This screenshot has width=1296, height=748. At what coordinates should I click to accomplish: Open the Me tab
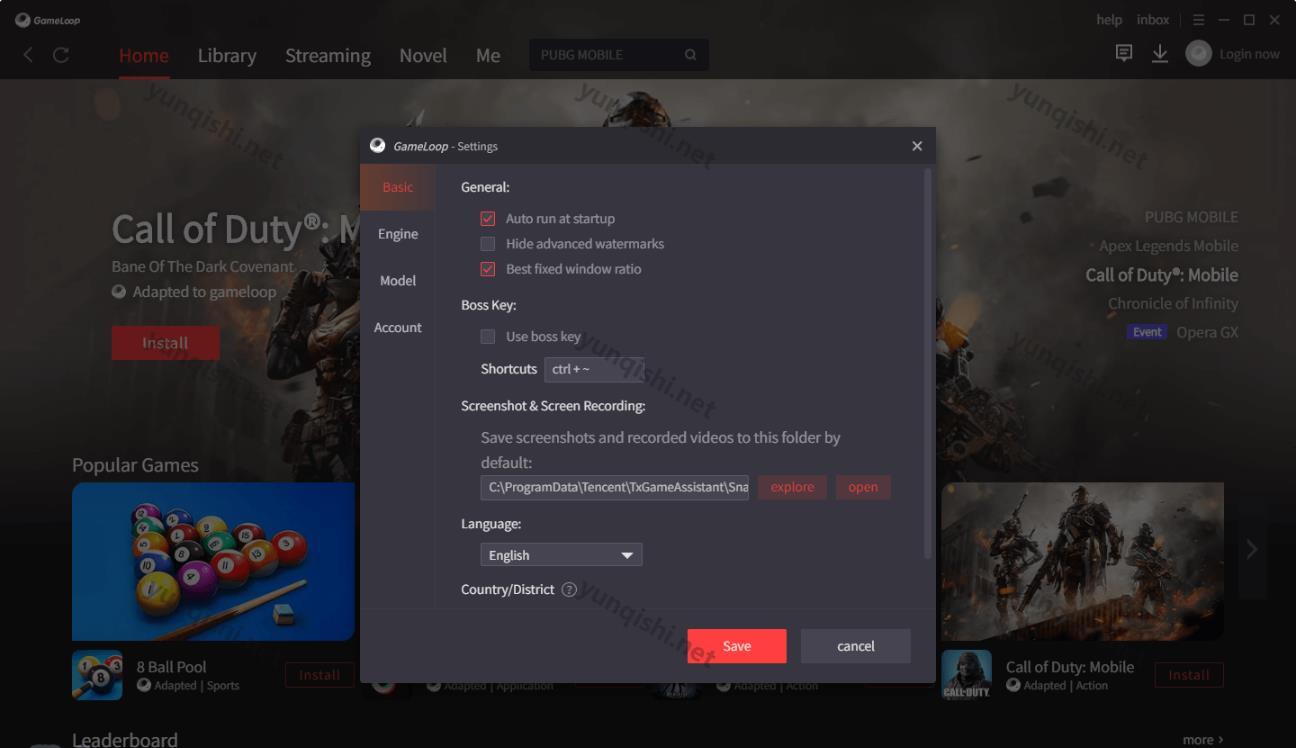click(x=488, y=55)
